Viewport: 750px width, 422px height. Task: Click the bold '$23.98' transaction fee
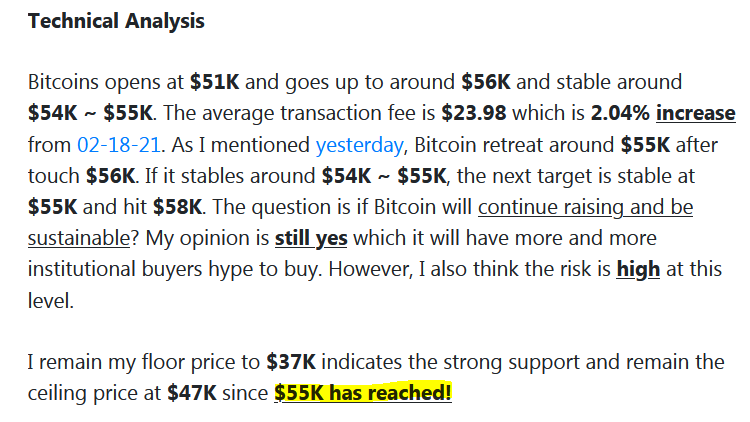point(474,113)
